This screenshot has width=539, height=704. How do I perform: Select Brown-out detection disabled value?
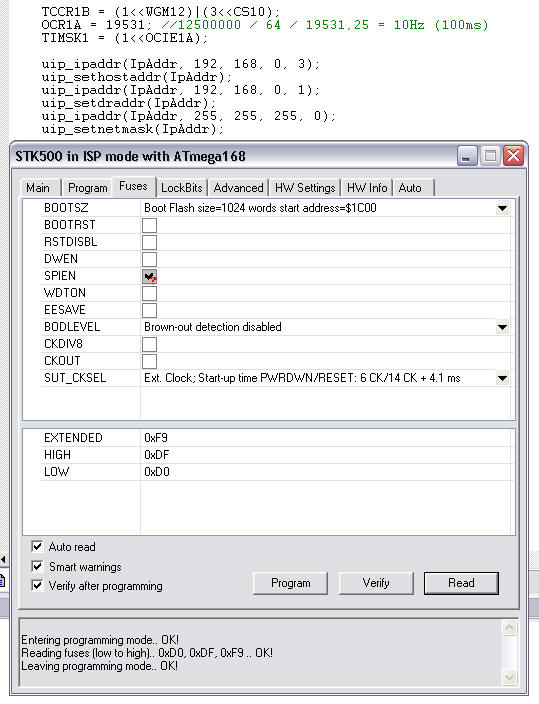tap(212, 327)
